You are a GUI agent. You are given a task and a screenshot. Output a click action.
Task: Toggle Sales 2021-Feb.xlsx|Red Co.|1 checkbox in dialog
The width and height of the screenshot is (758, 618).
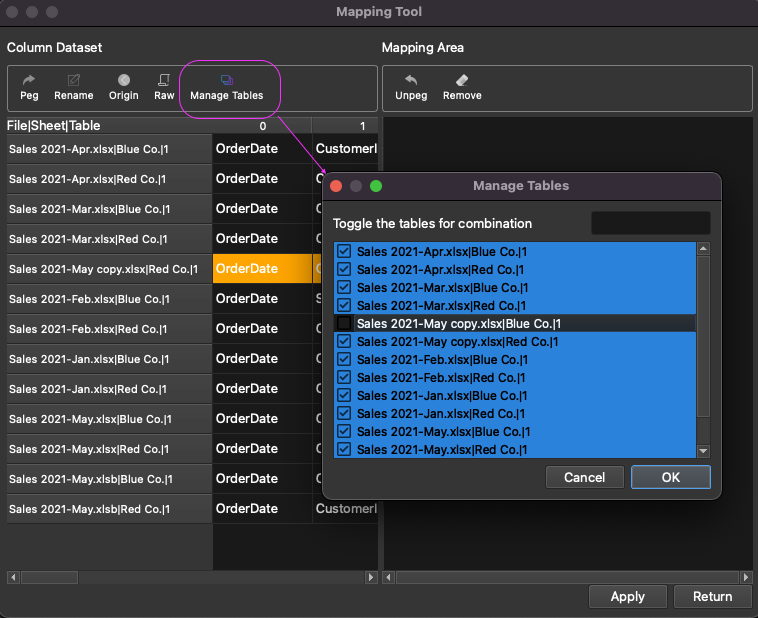tap(344, 377)
